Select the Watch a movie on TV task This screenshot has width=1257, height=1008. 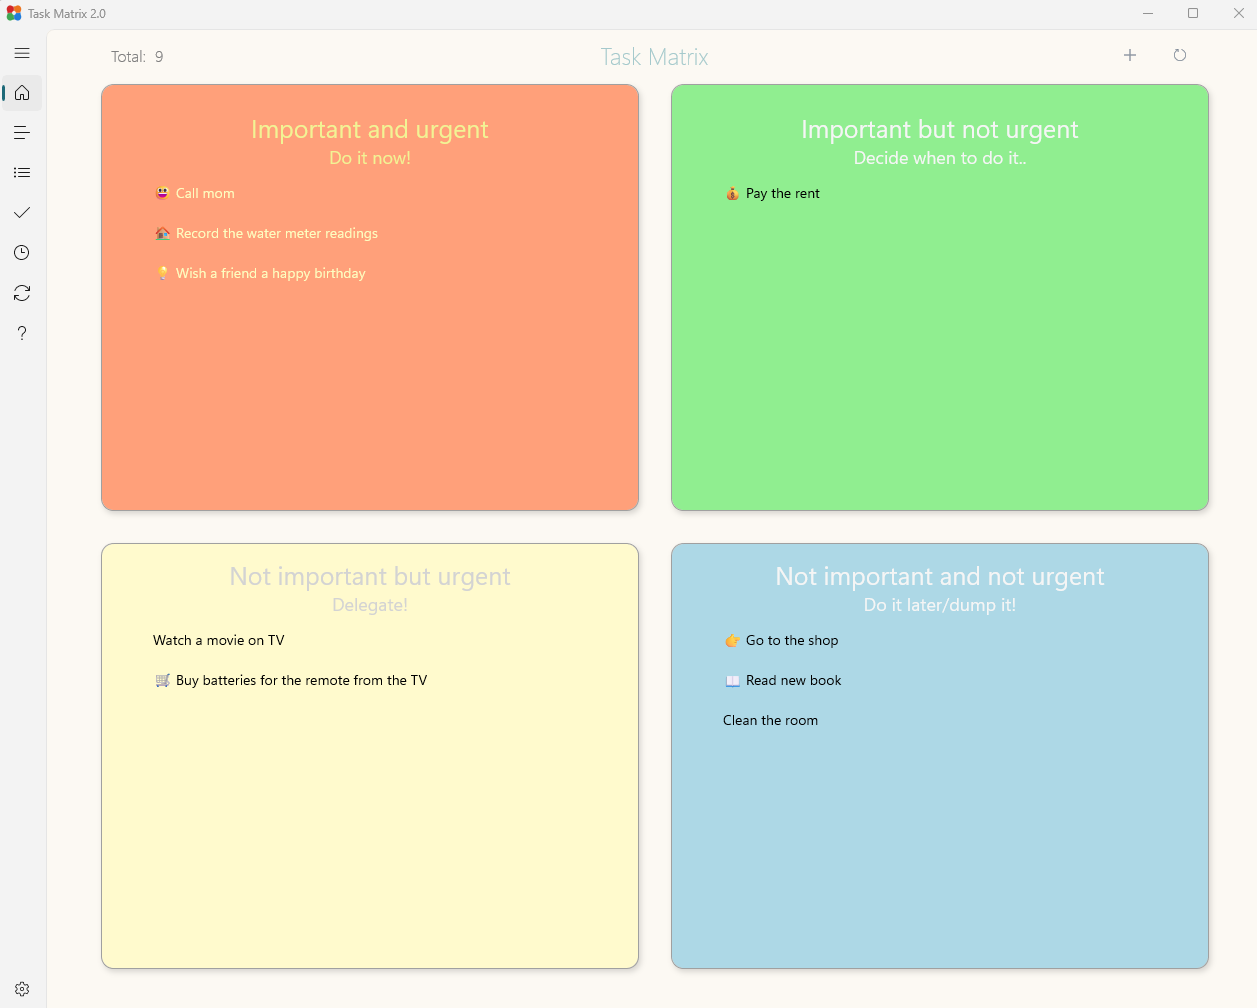(x=219, y=640)
